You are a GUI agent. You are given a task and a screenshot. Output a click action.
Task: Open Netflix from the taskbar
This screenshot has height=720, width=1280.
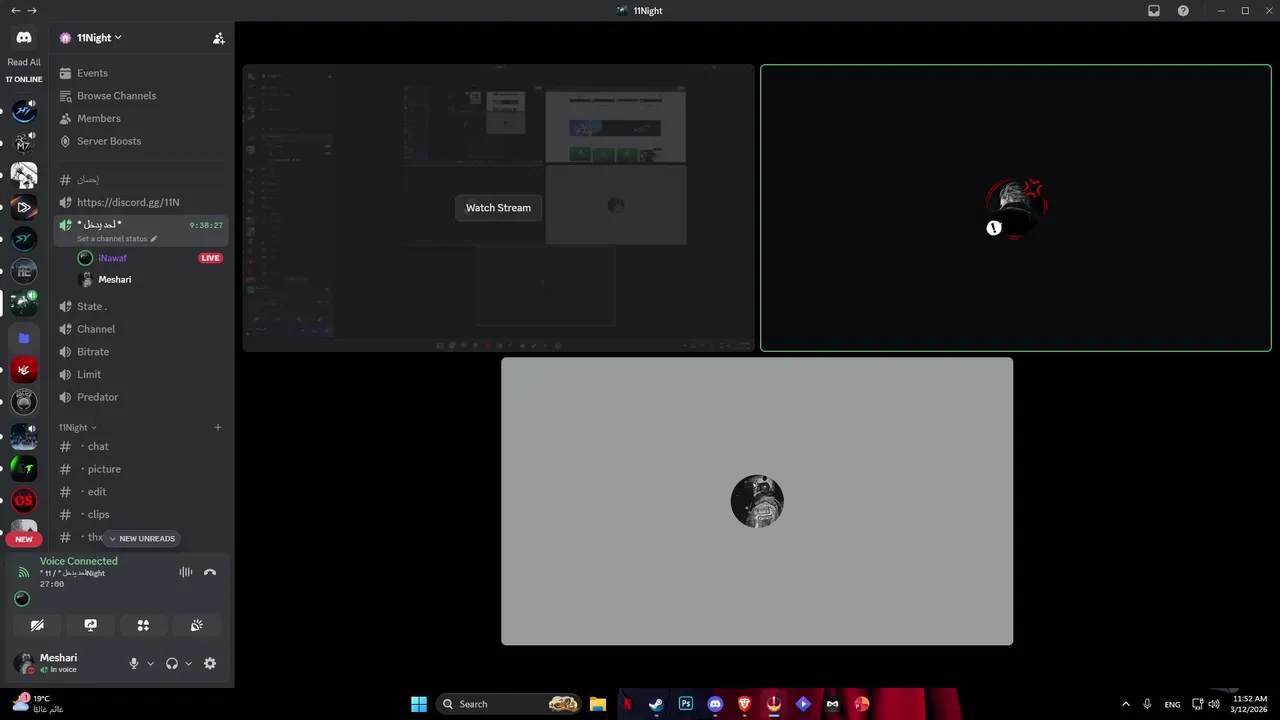point(627,704)
